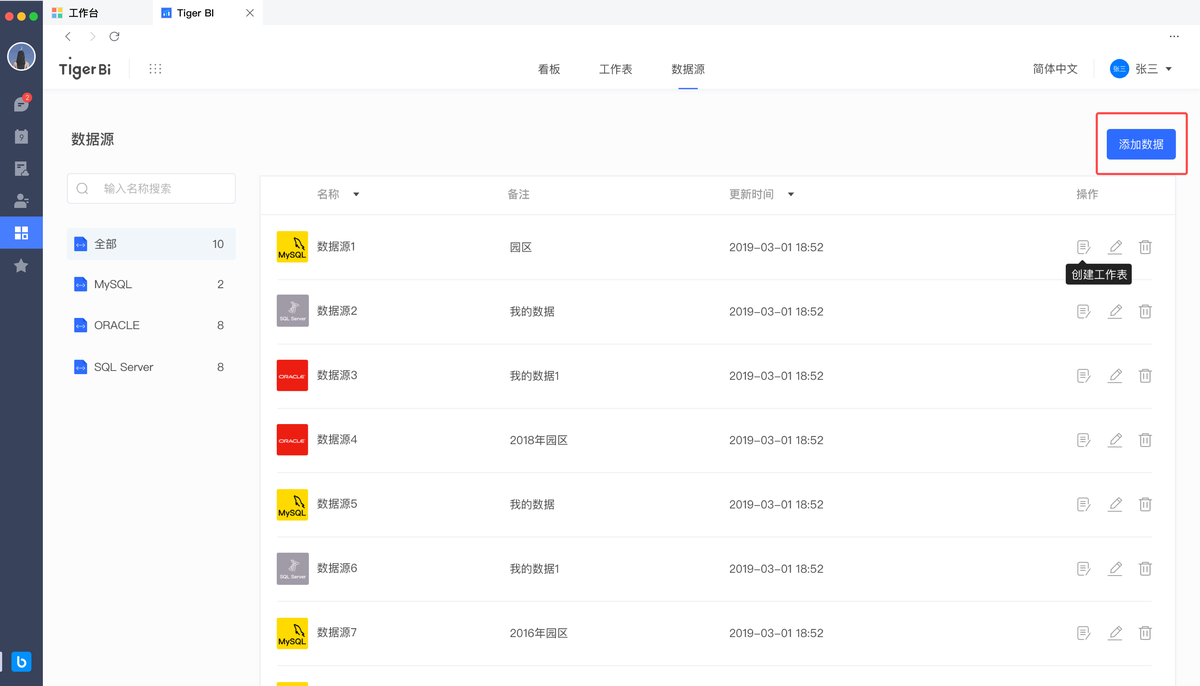Switch to the 工作表 tab
1200x686 pixels.
tap(615, 70)
